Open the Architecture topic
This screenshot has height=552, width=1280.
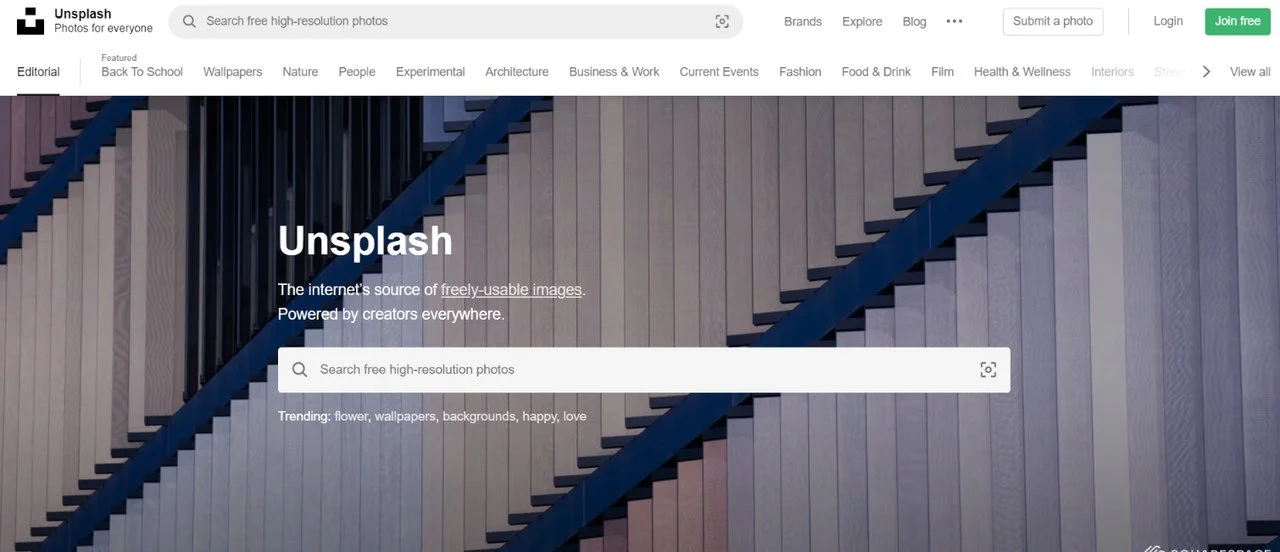[x=517, y=72]
